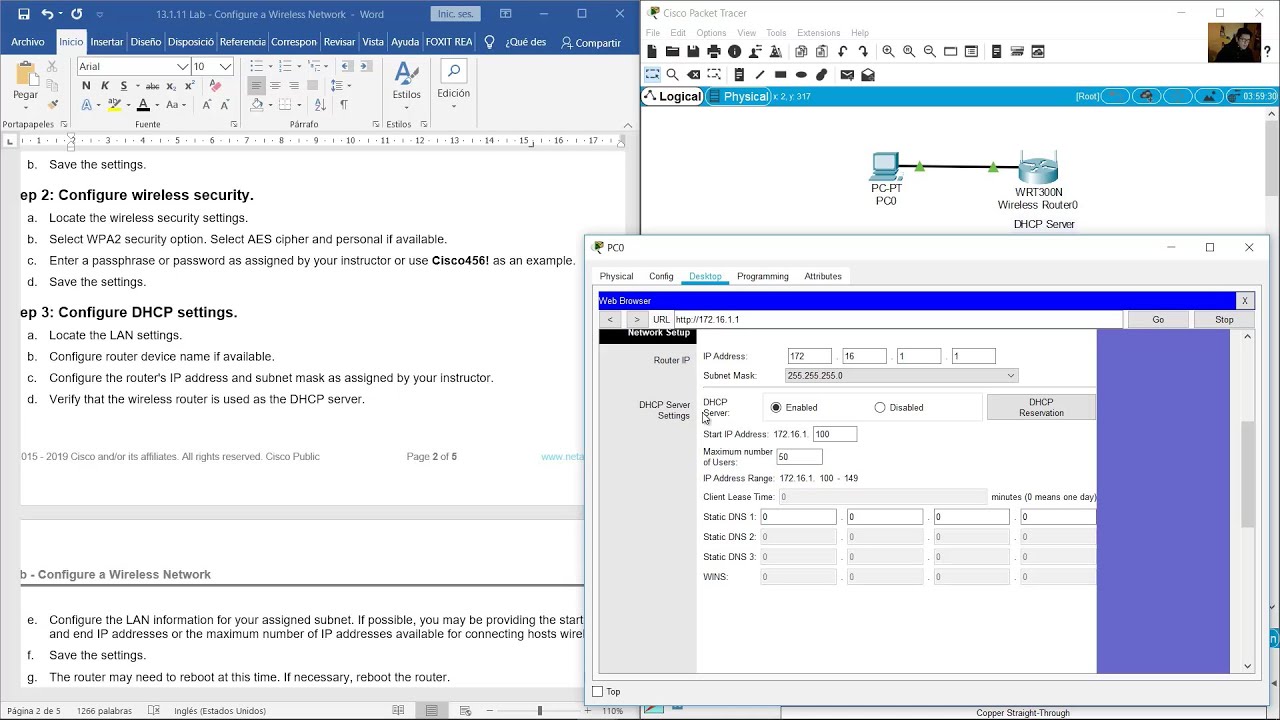Close the Web Browser with its X button
The width and height of the screenshot is (1280, 720).
click(1244, 300)
